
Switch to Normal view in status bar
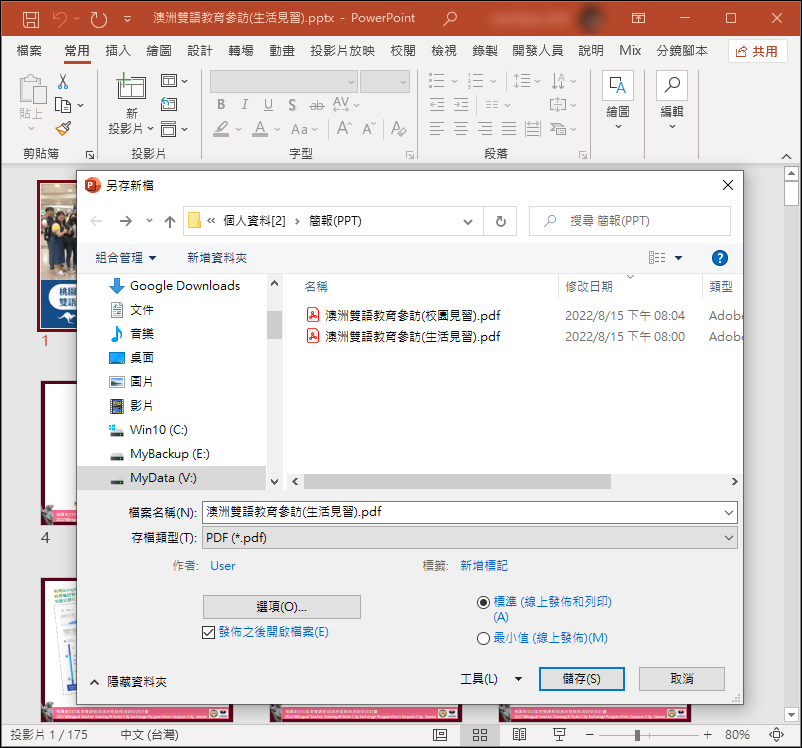coord(439,735)
